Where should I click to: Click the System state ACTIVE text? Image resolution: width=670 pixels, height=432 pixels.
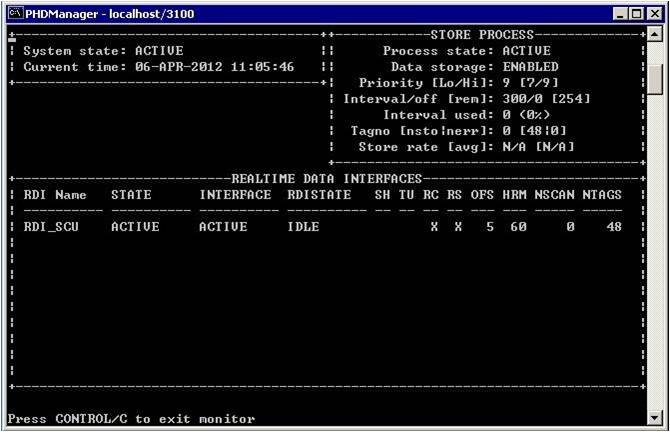[159, 51]
